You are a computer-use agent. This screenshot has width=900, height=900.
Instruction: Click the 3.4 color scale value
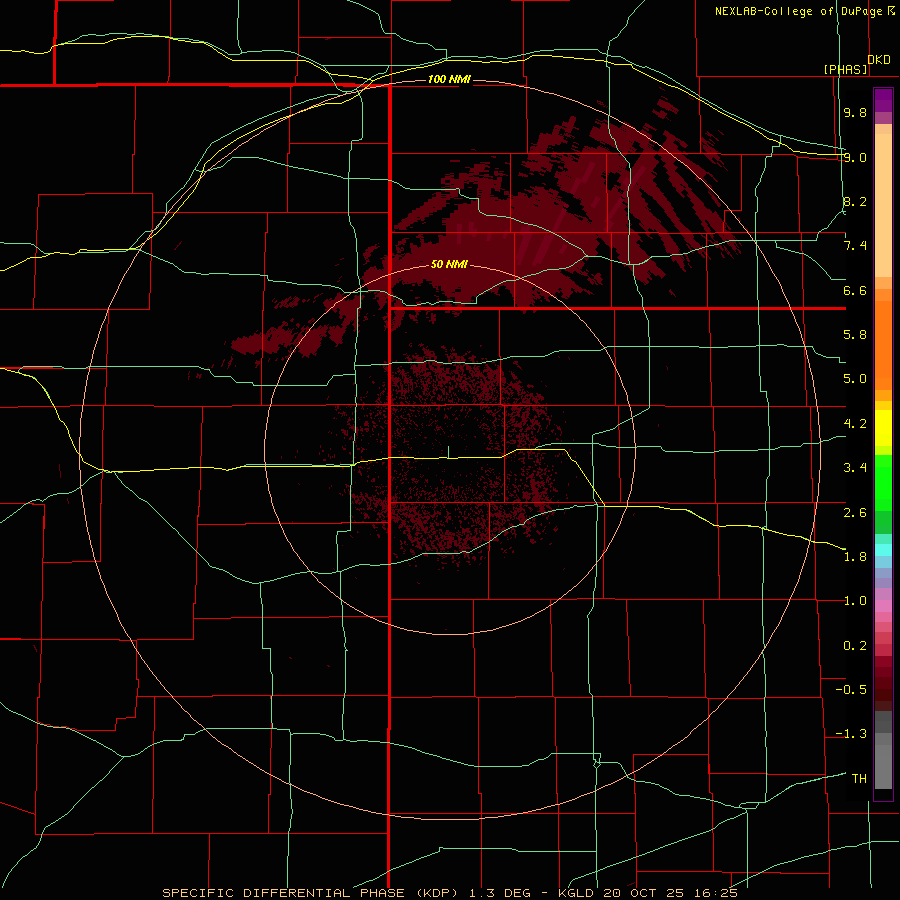855,468
